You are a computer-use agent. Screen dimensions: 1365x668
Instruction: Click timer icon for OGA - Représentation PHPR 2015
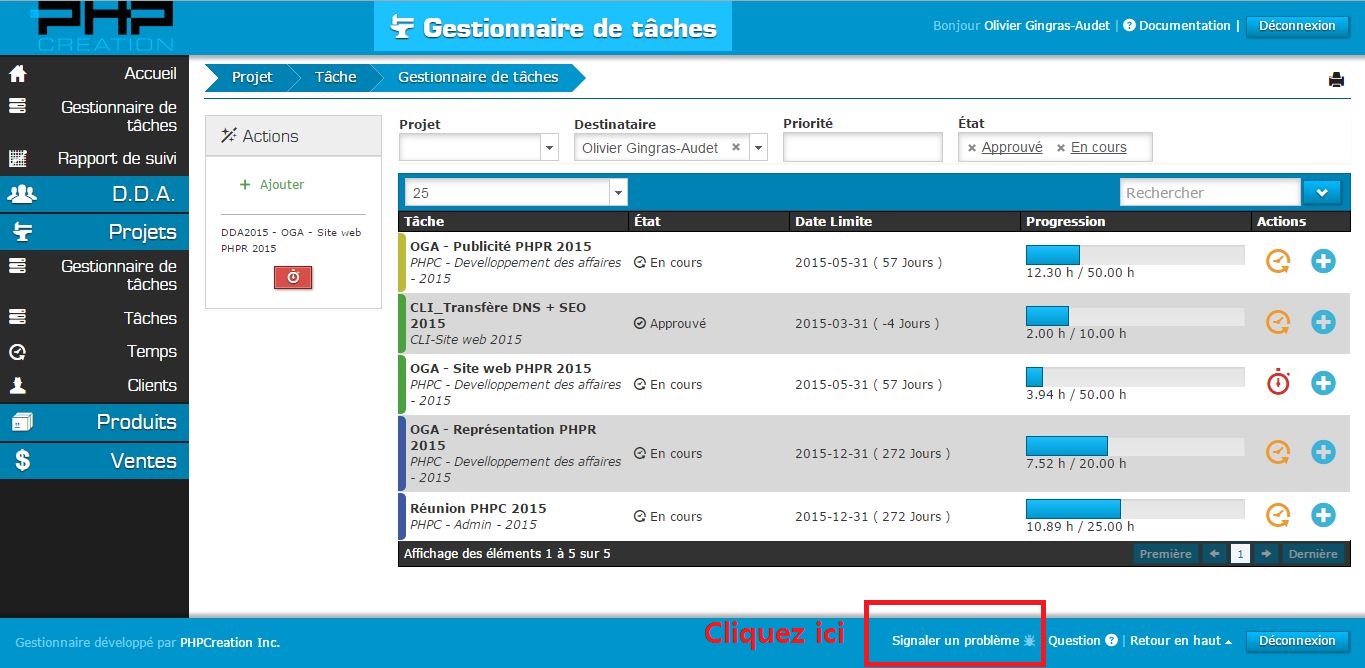coord(1277,453)
